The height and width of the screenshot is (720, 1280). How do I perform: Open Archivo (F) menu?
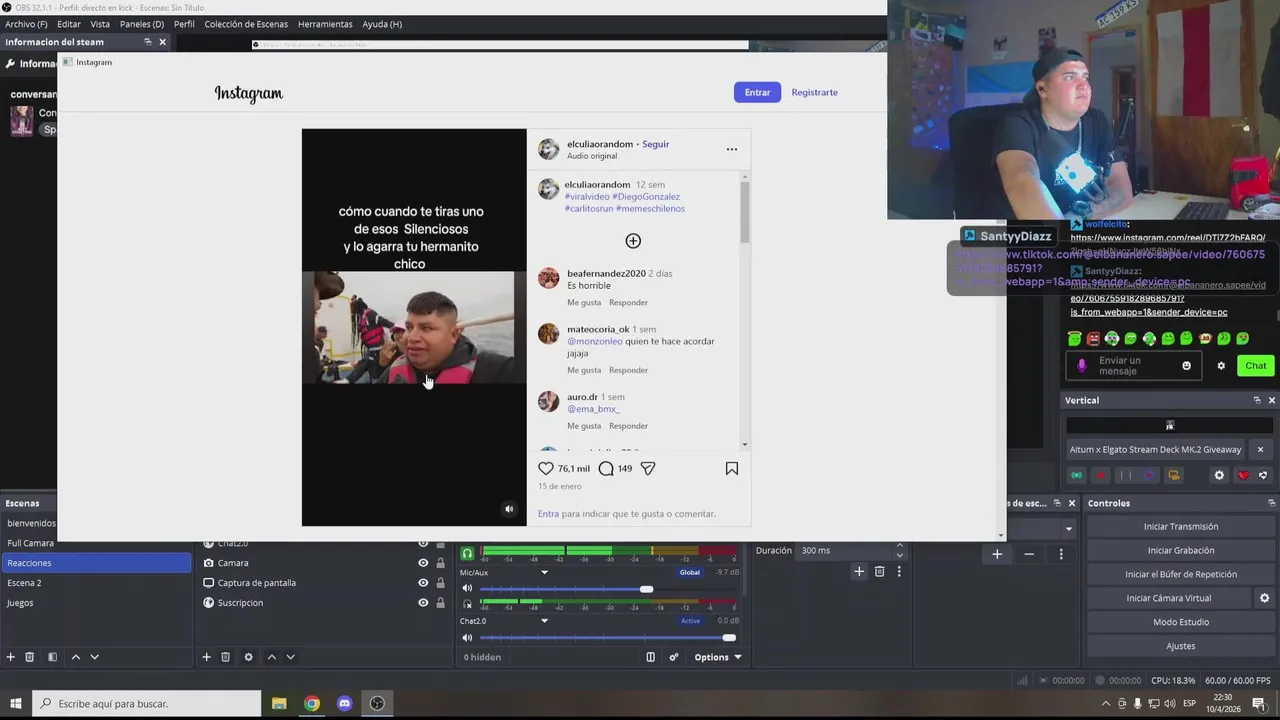click(x=26, y=24)
